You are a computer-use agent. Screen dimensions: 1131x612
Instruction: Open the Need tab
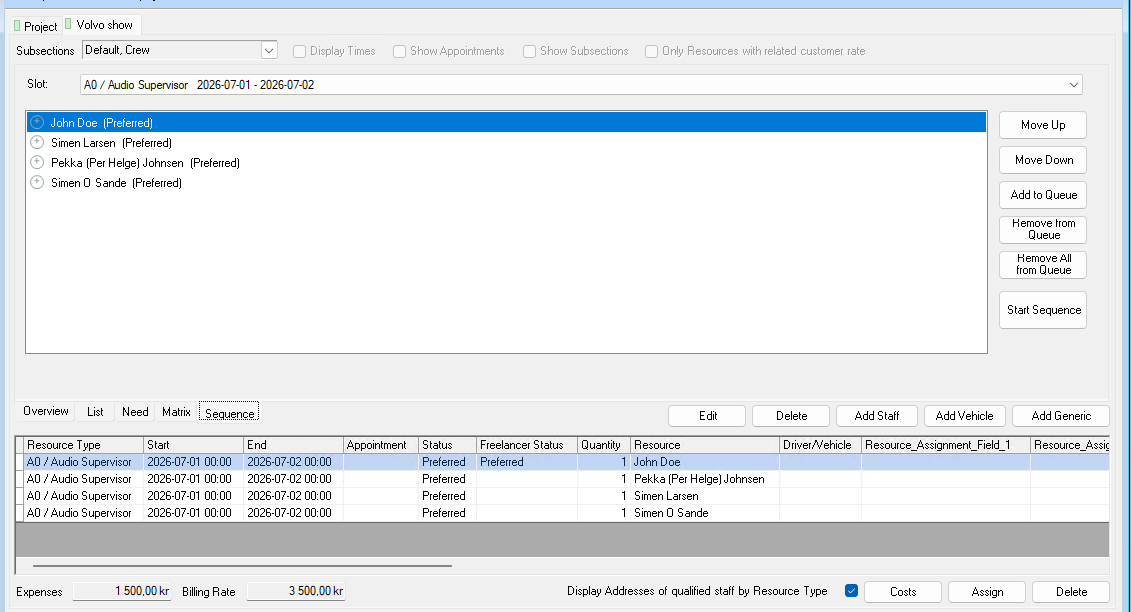(x=135, y=411)
